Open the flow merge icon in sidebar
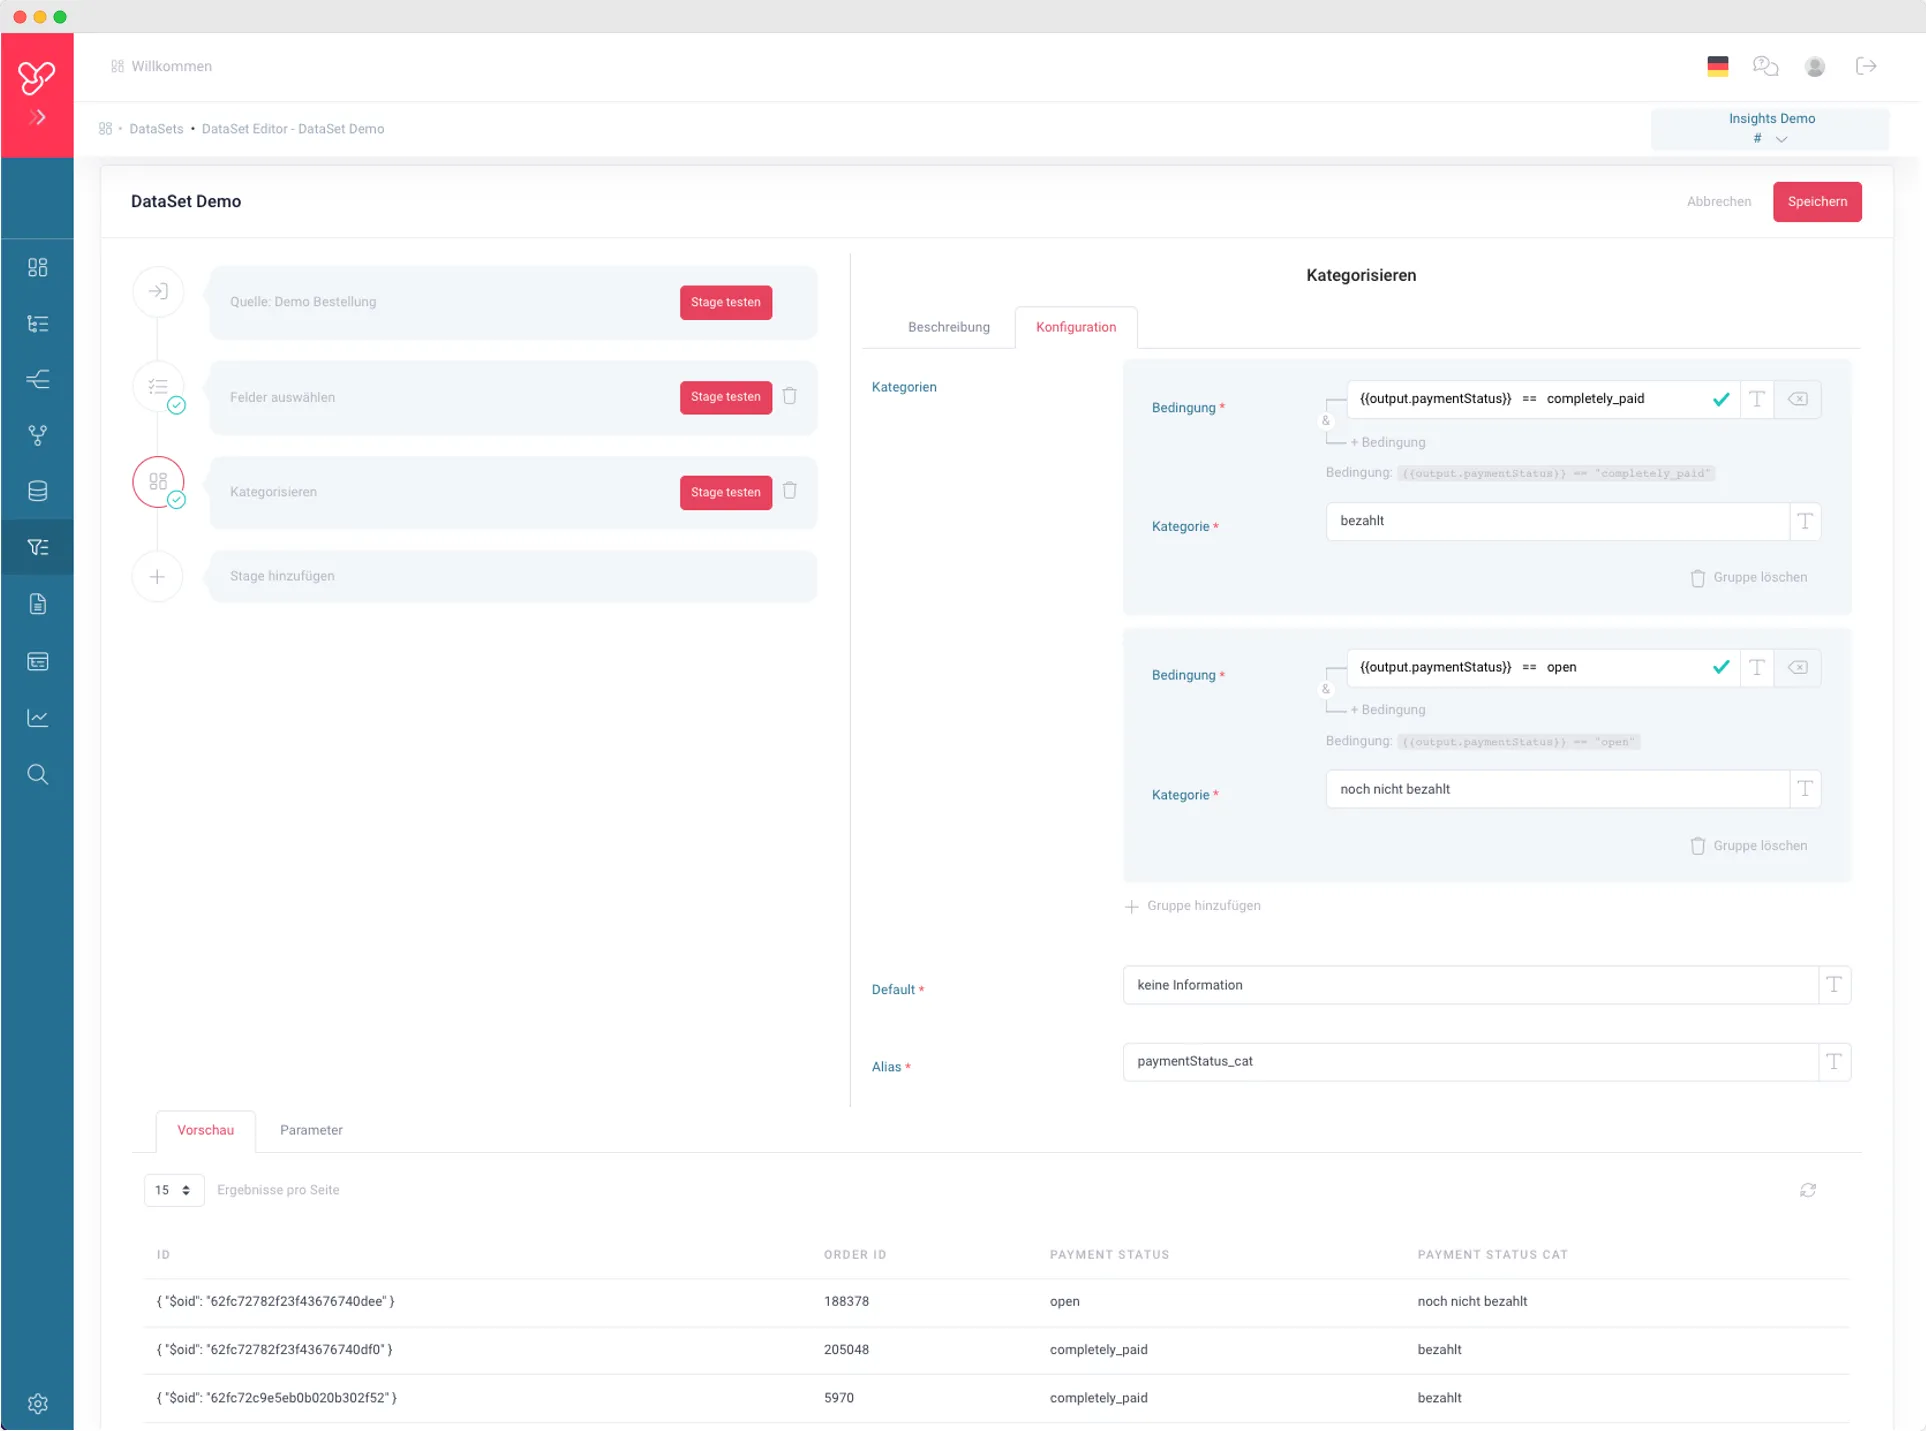 point(38,379)
